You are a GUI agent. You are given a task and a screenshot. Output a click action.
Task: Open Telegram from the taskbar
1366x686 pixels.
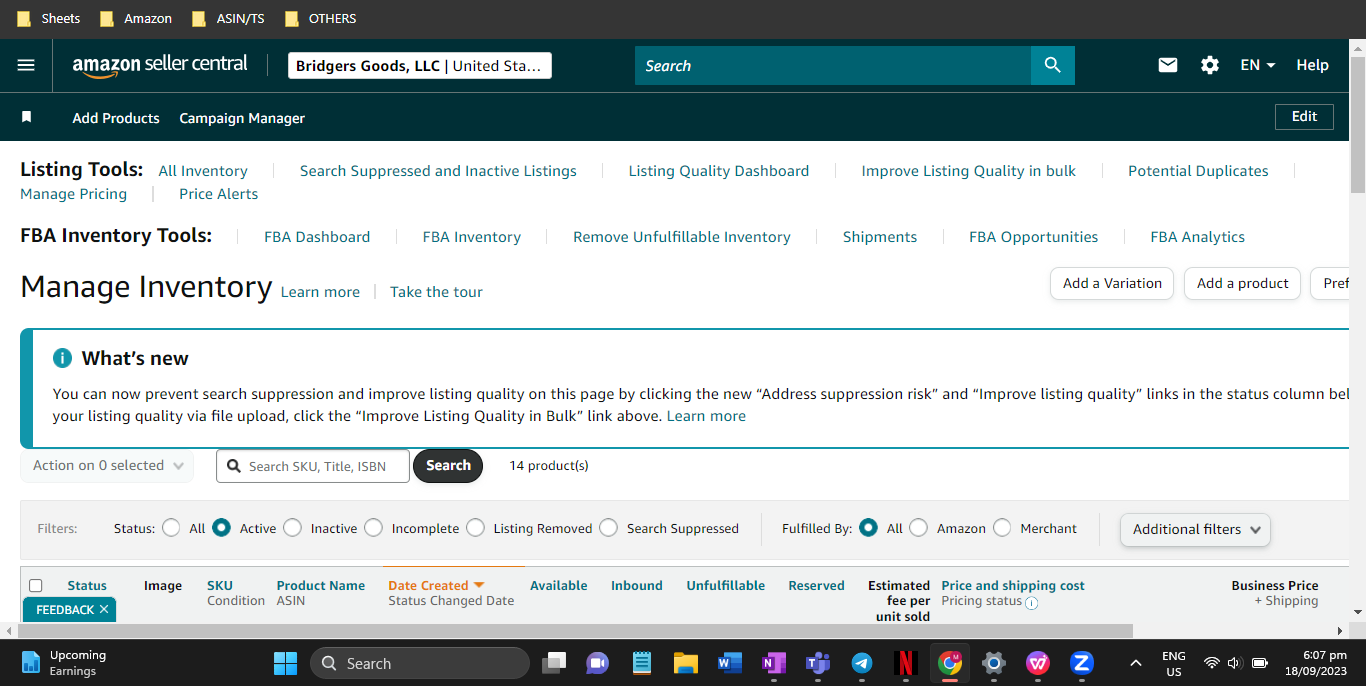[x=862, y=663]
